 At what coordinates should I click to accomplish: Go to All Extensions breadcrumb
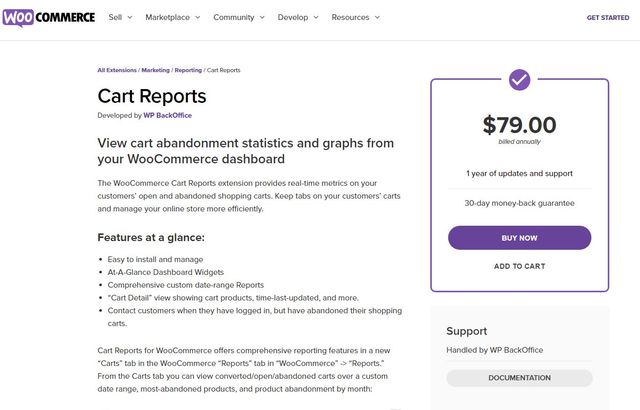coord(117,70)
